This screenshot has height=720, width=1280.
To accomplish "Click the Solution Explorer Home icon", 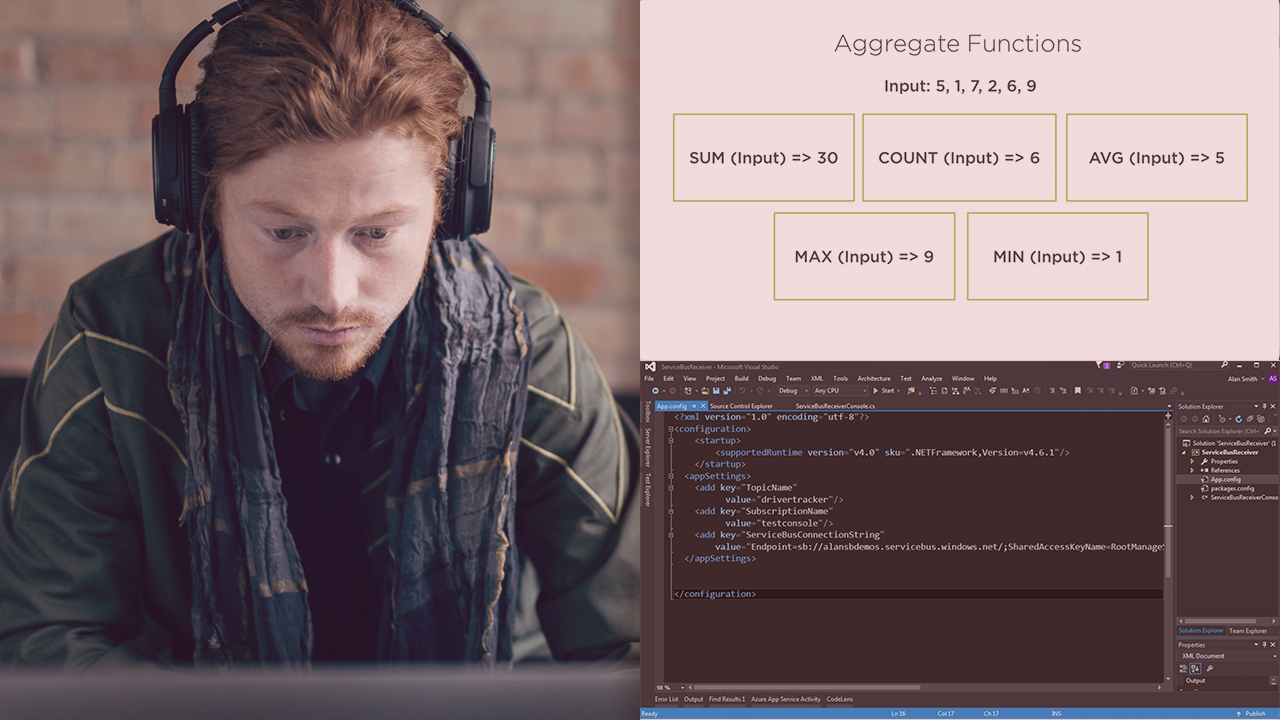I will coord(1206,419).
